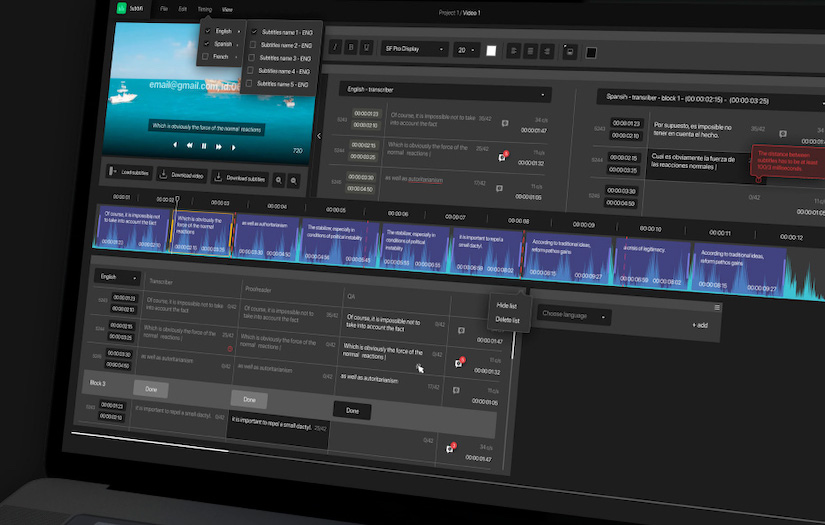Open the Timing menu
The width and height of the screenshot is (825, 525).
(205, 9)
